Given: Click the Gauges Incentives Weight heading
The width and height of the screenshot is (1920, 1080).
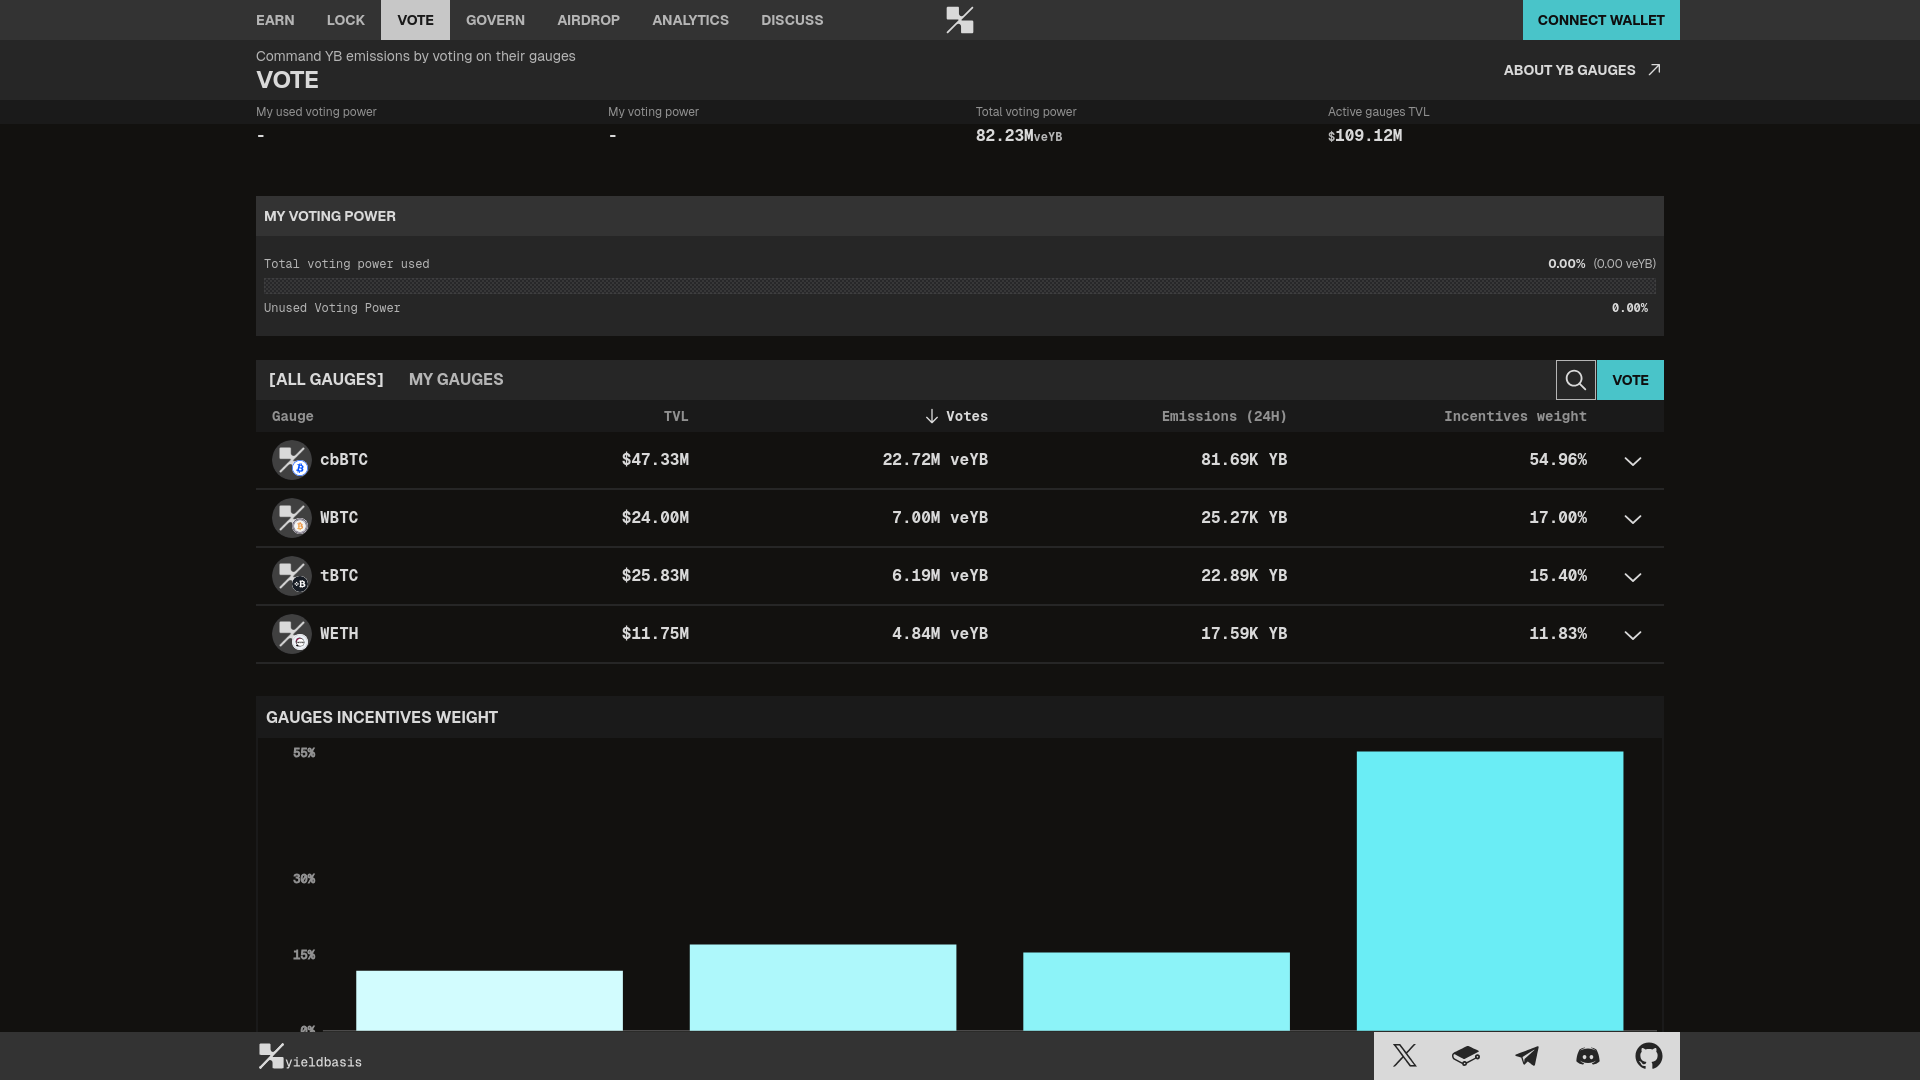Looking at the screenshot, I should click(x=382, y=717).
